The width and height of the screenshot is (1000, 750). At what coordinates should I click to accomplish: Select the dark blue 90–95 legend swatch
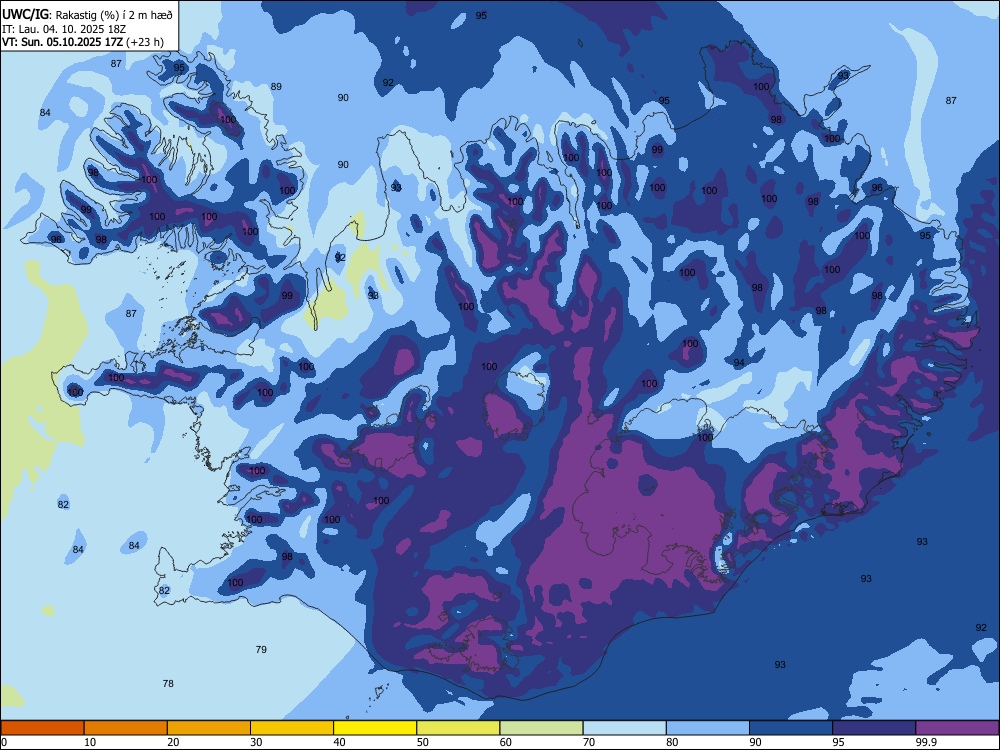pyautogui.click(x=791, y=728)
